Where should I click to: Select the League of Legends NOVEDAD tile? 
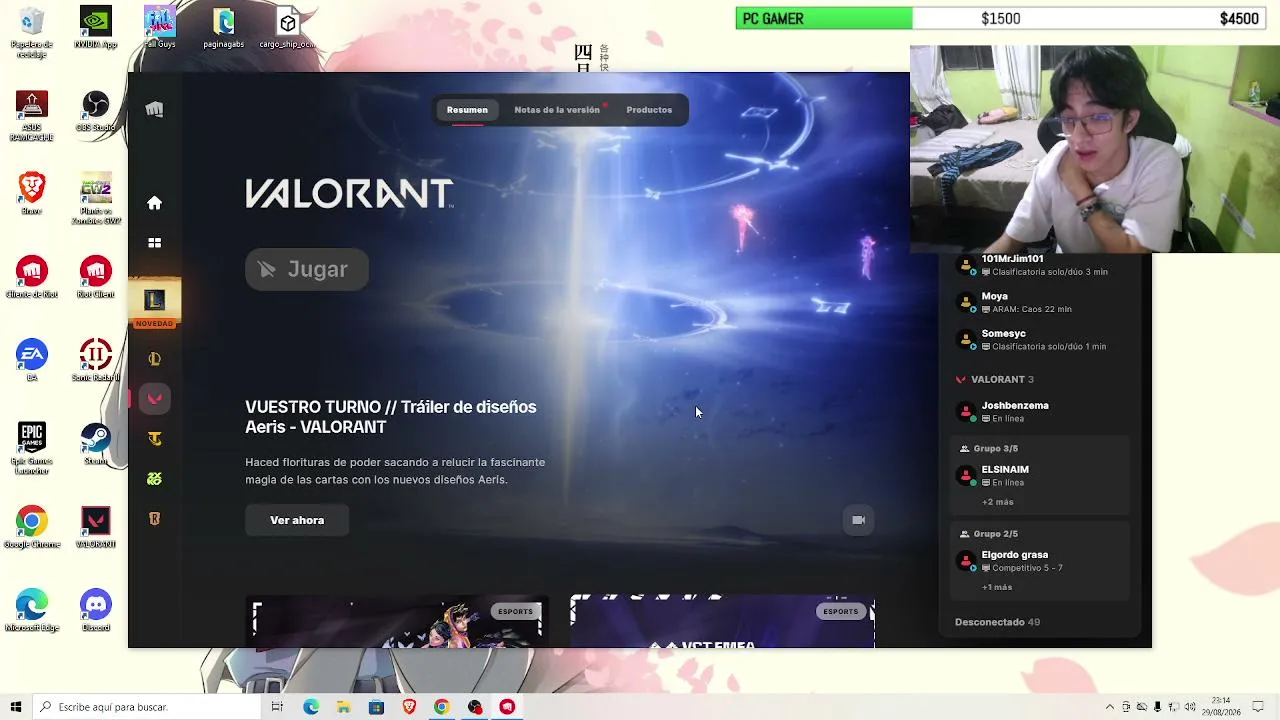[x=154, y=304]
